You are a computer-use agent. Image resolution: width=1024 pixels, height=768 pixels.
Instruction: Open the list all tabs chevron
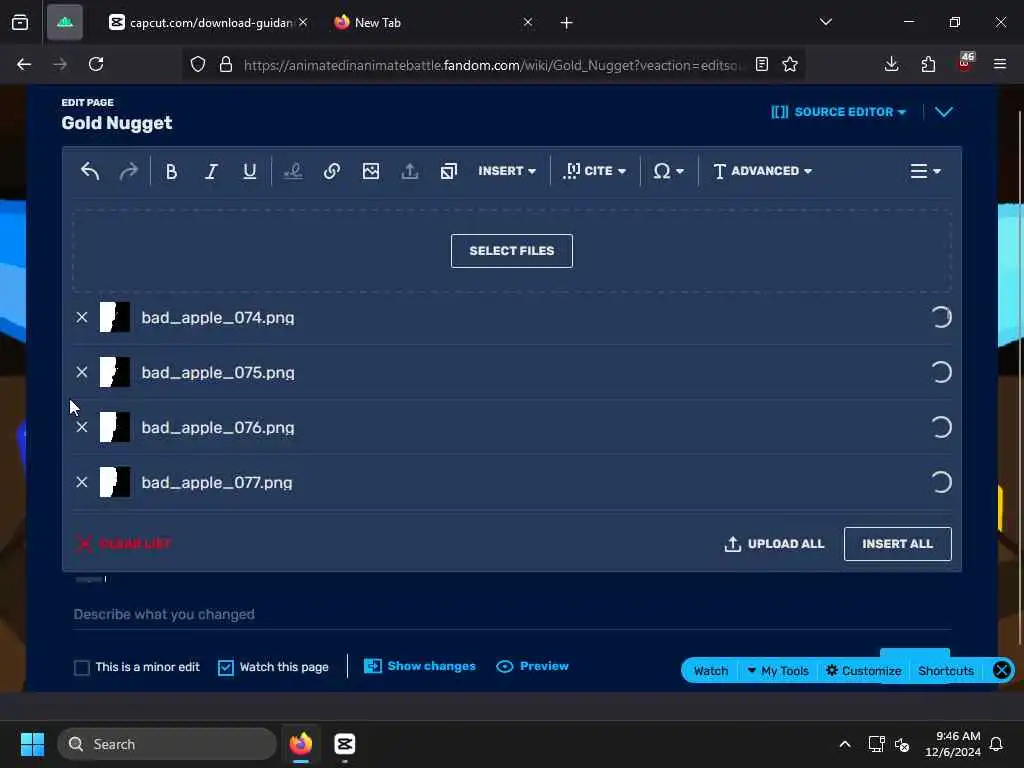[825, 22]
